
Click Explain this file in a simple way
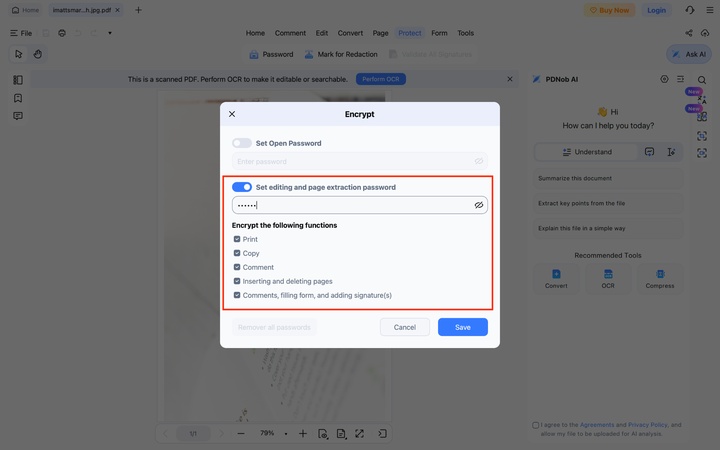[x=608, y=228]
